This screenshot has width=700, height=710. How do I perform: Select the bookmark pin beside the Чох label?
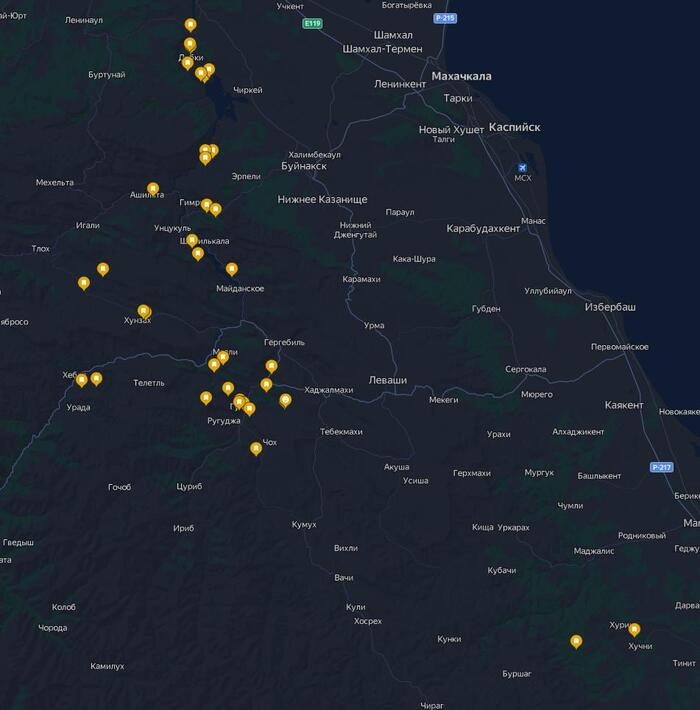pyautogui.click(x=256, y=448)
